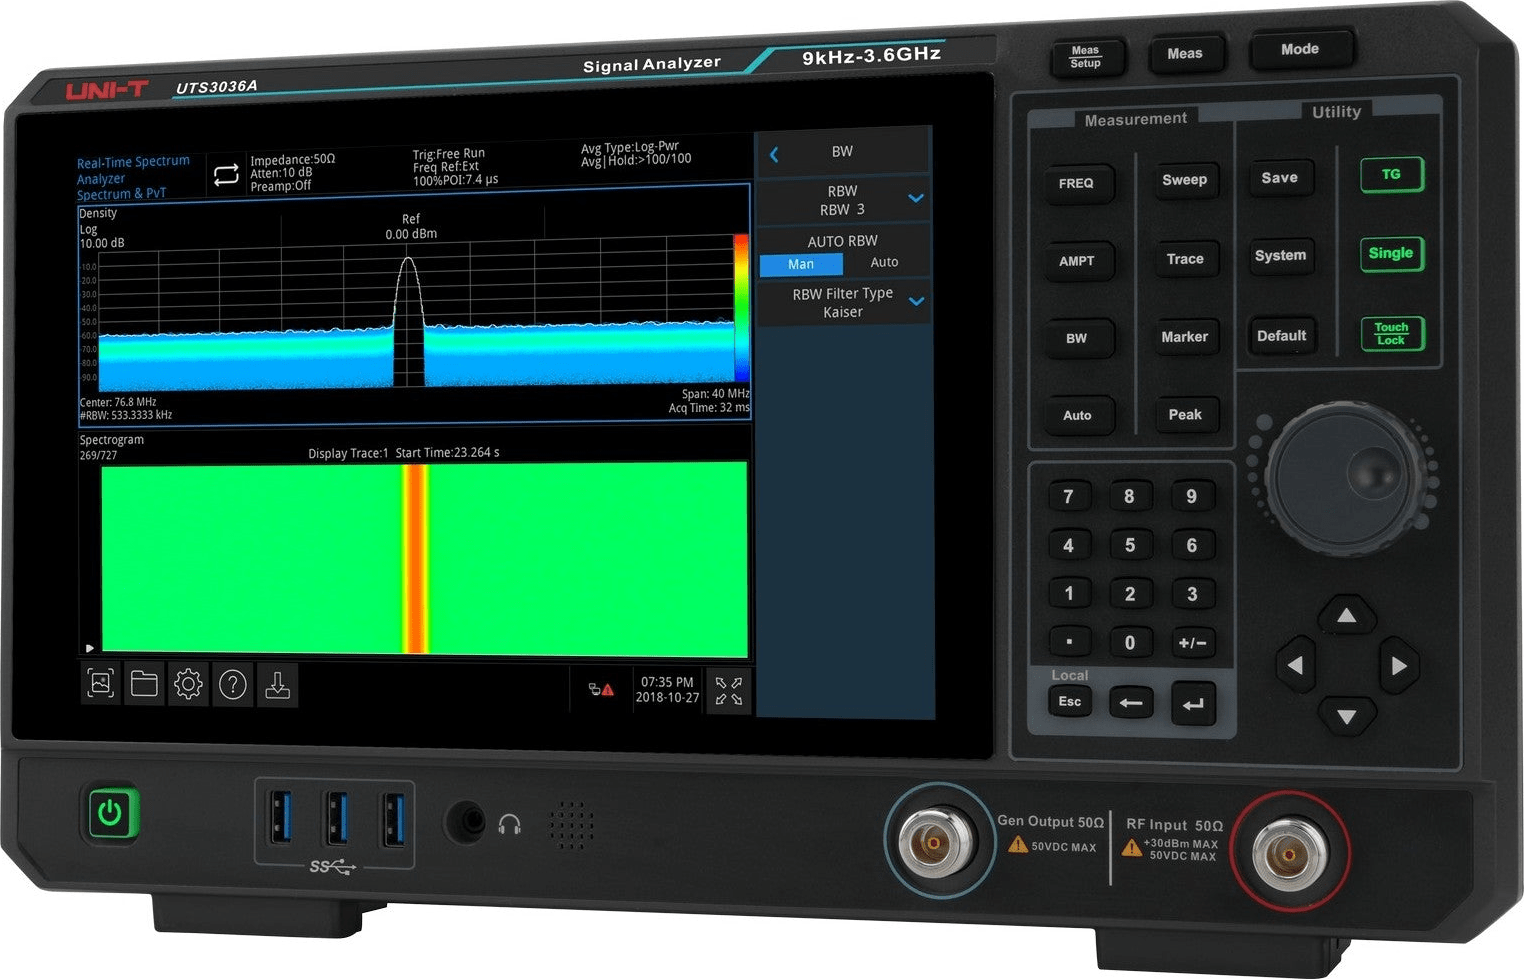Tap the headphone jack socket
The width and height of the screenshot is (1524, 979).
click(x=466, y=822)
